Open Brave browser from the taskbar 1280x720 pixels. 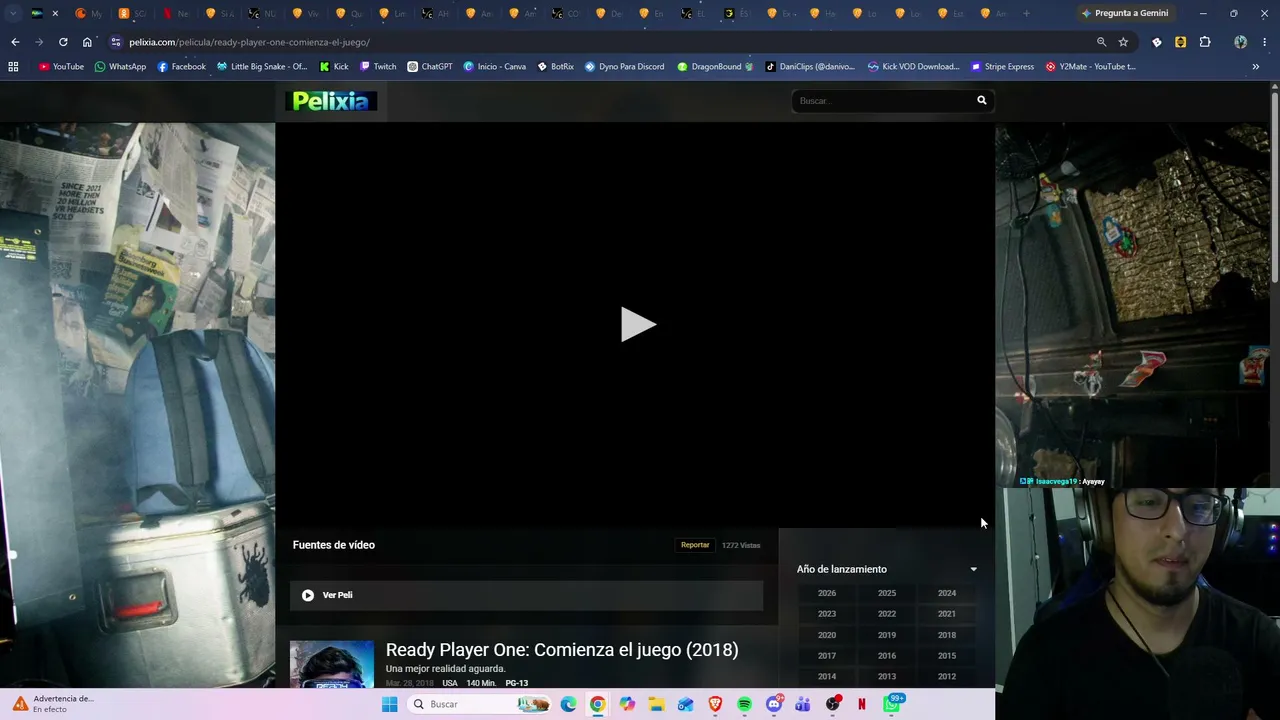point(715,704)
